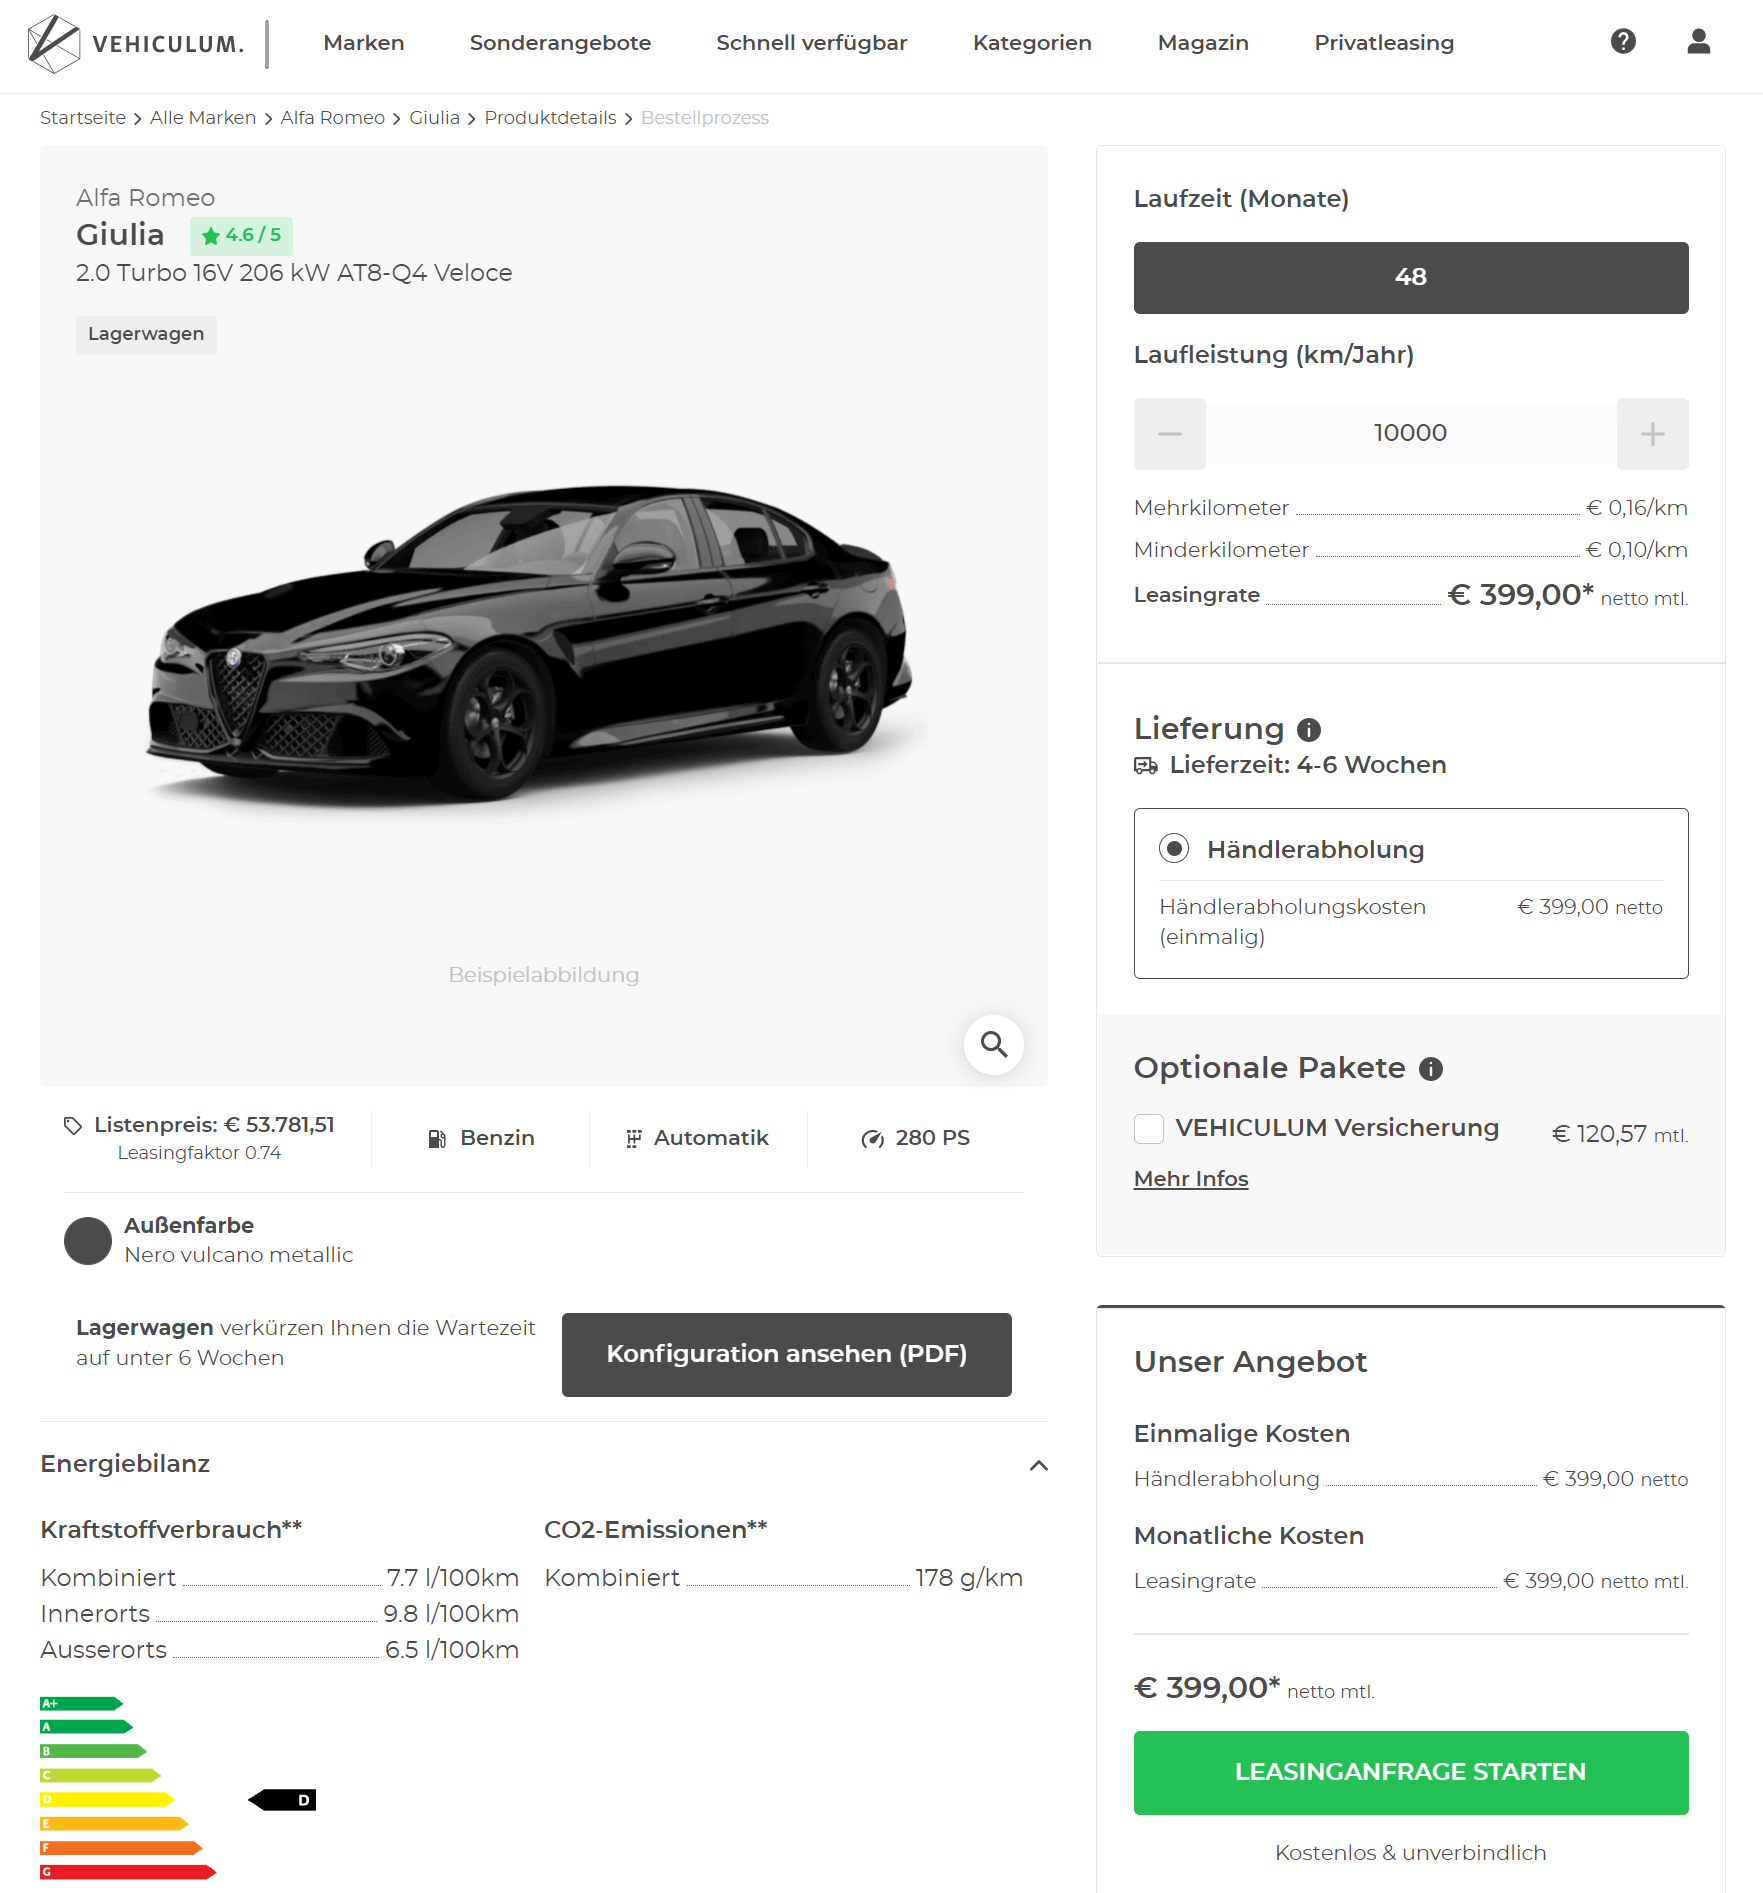The width and height of the screenshot is (1763, 1893).
Task: Enable the VEHICULUM Versicherung checkbox
Action: [x=1148, y=1129]
